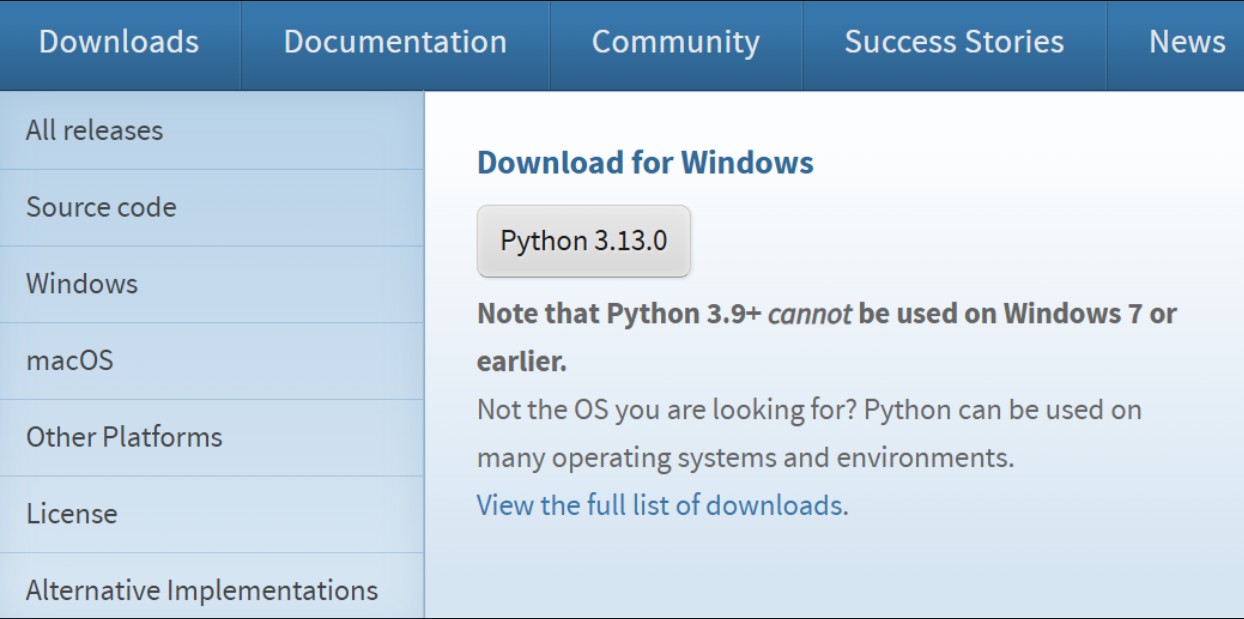Open Alternative Implementations in the submenu
This screenshot has width=1244, height=619.
pos(202,590)
